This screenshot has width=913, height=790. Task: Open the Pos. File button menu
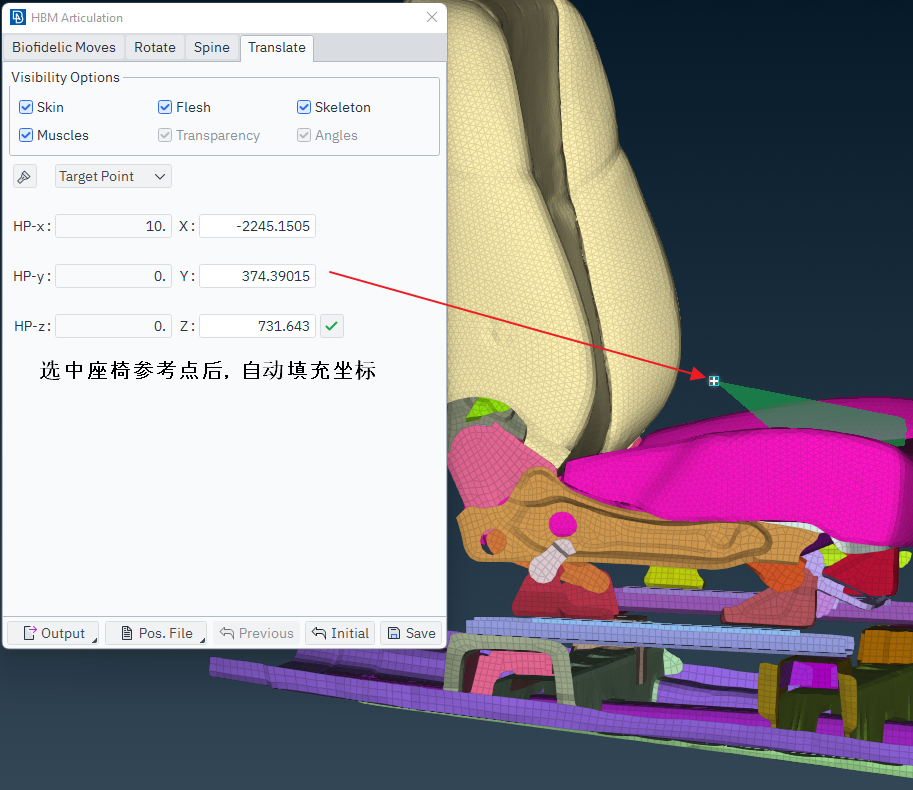tap(156, 633)
